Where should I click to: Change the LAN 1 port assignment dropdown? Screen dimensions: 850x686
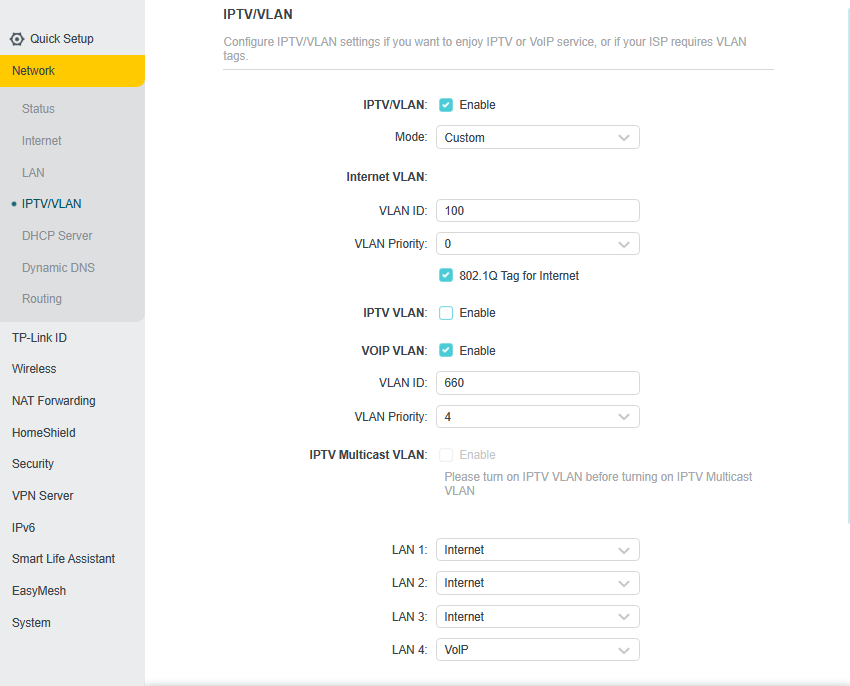(537, 550)
